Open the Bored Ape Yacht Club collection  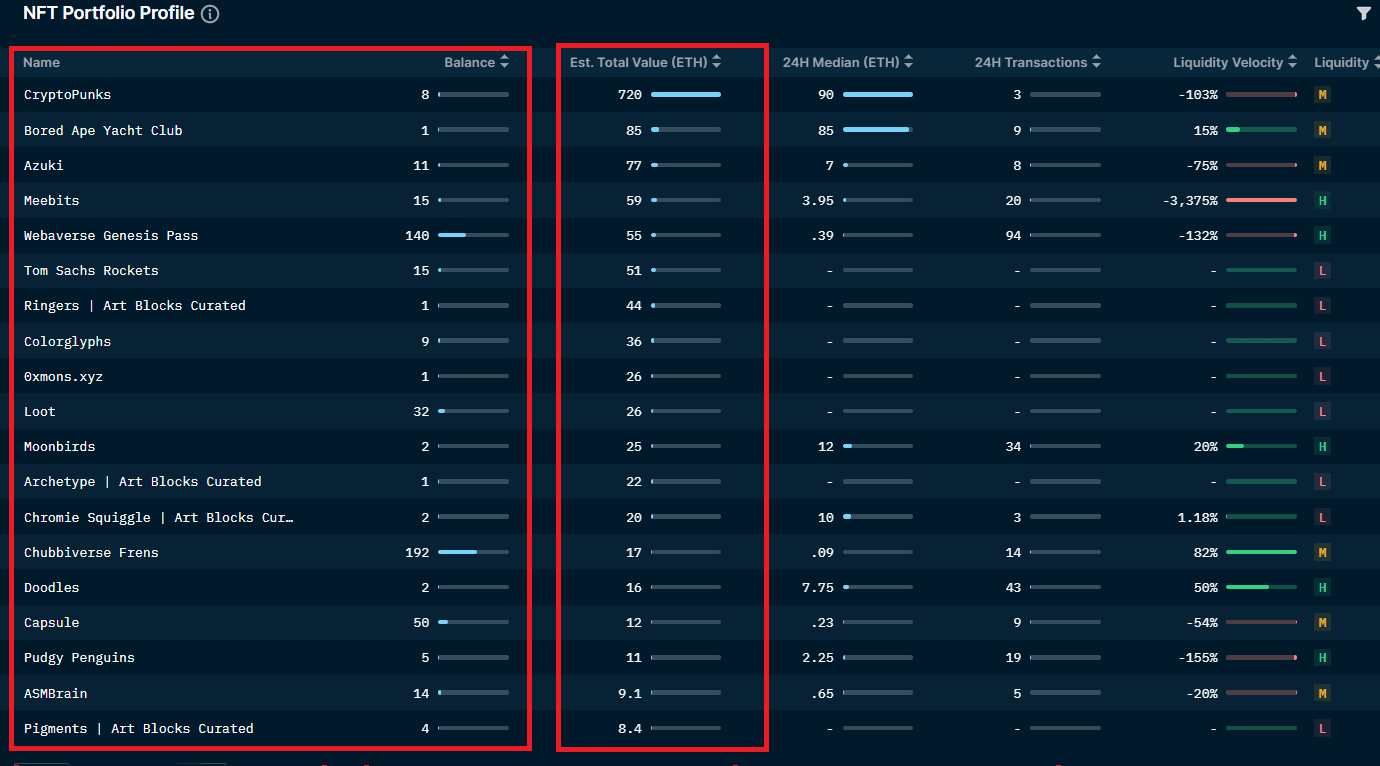coord(103,130)
